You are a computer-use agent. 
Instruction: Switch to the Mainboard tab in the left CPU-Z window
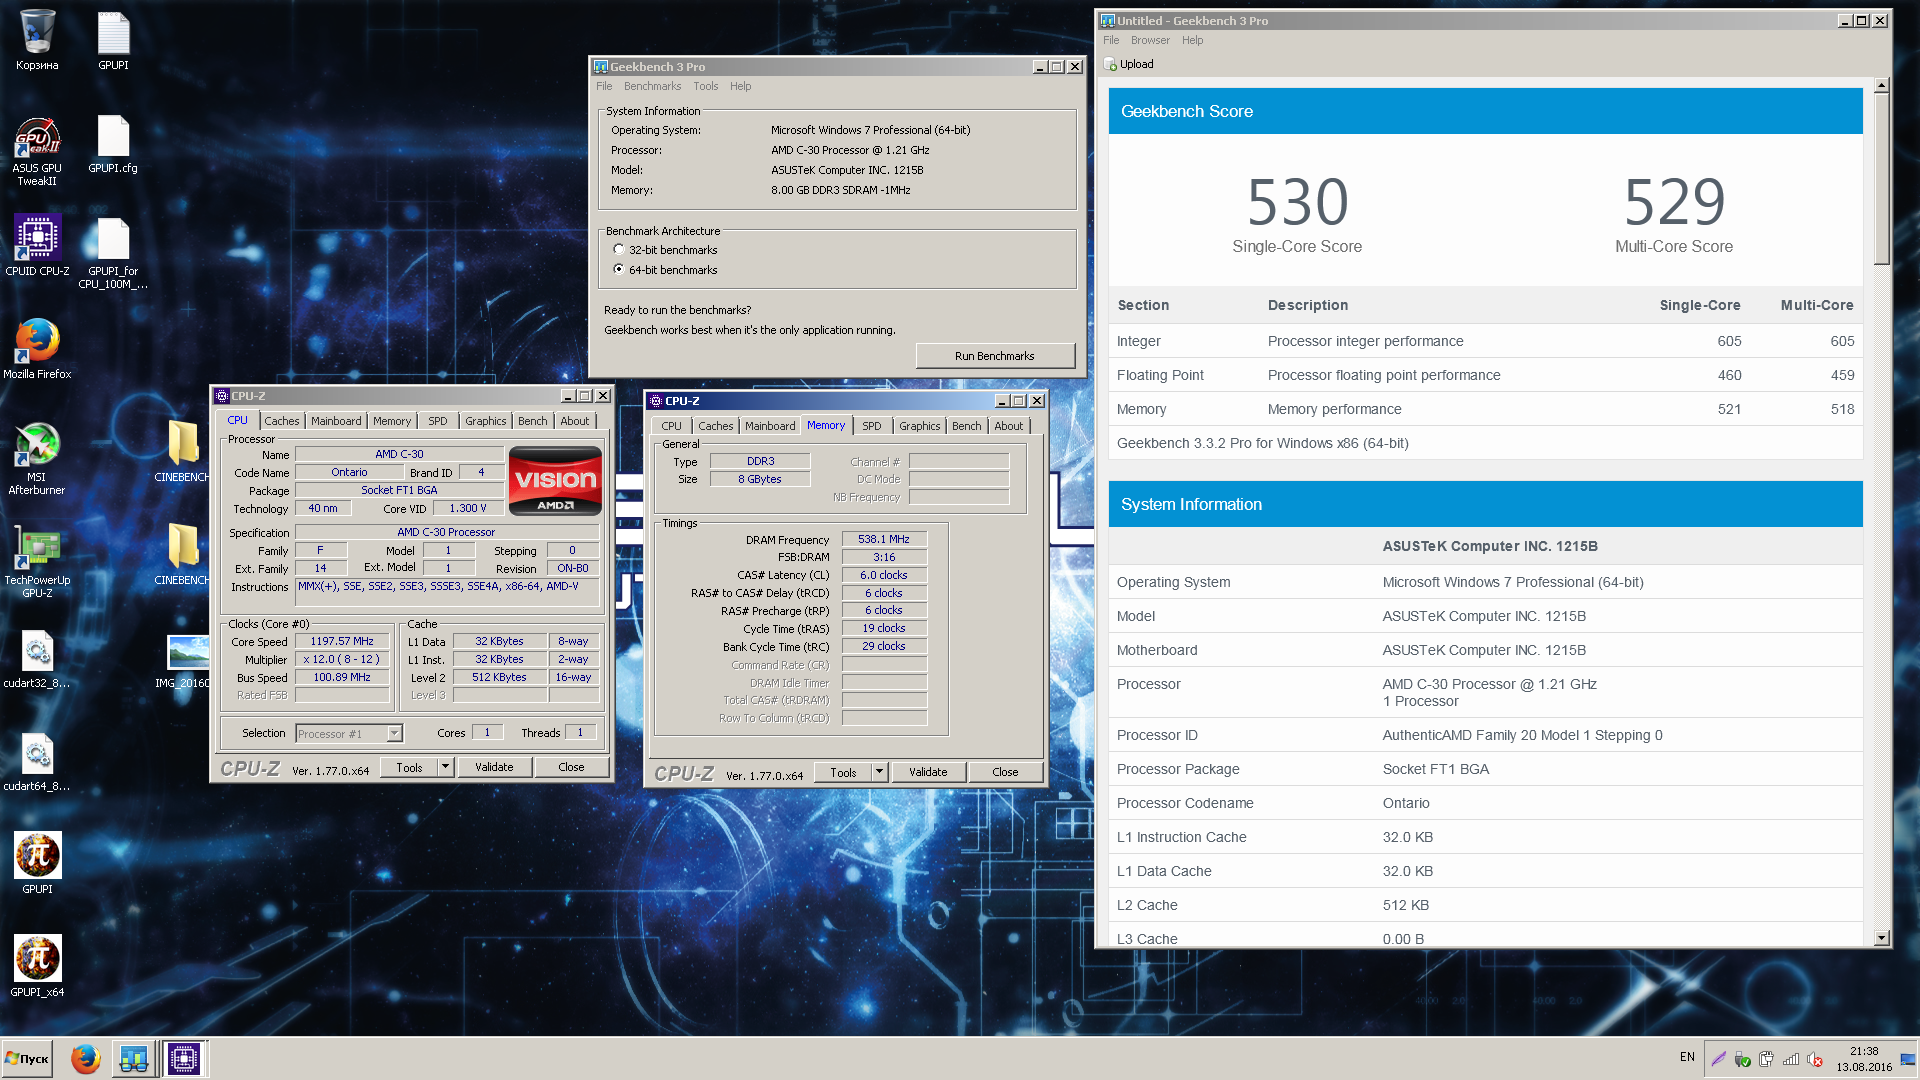336,421
